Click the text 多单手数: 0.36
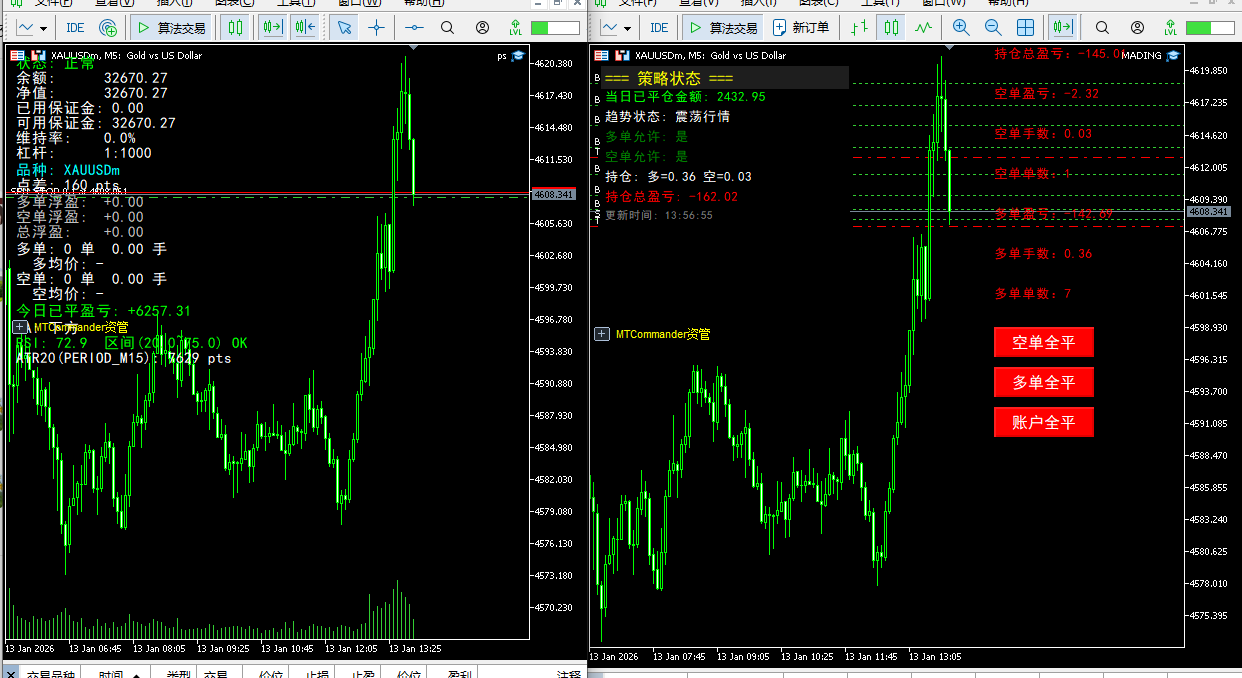 click(x=1043, y=254)
